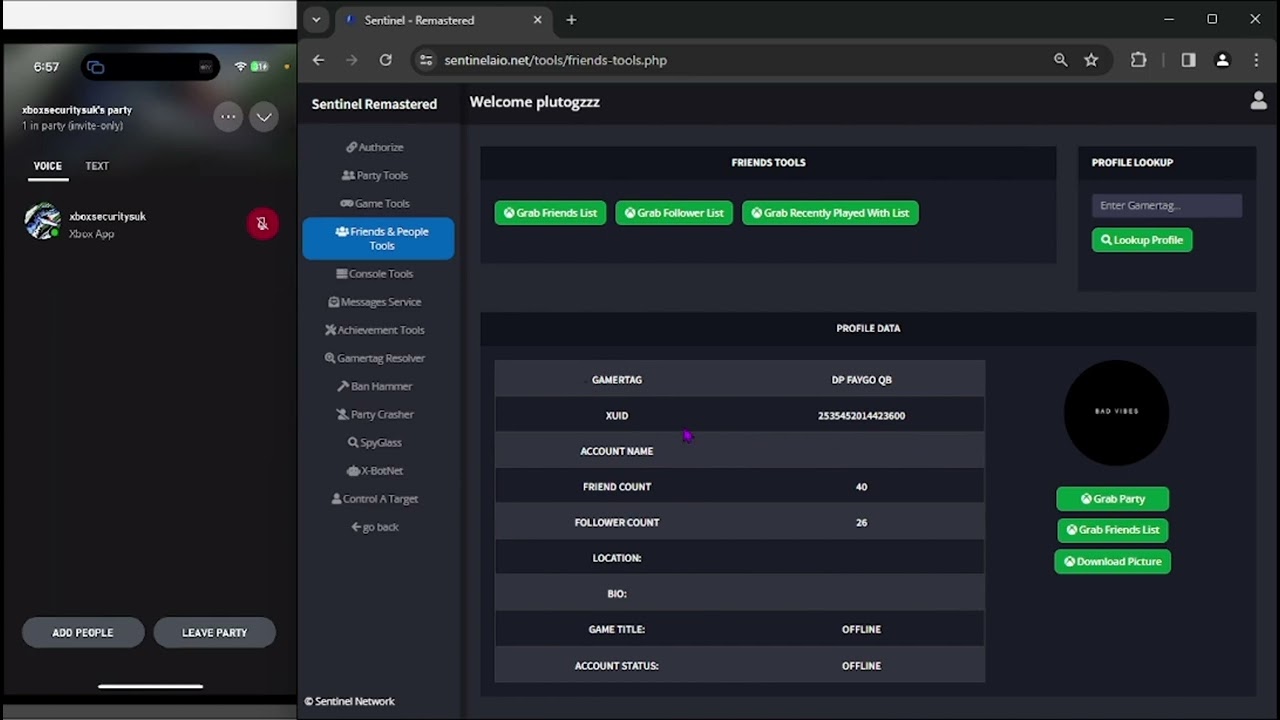Image resolution: width=1280 pixels, height=720 pixels.
Task: Open the Authorize sidebar item
Action: click(375, 147)
